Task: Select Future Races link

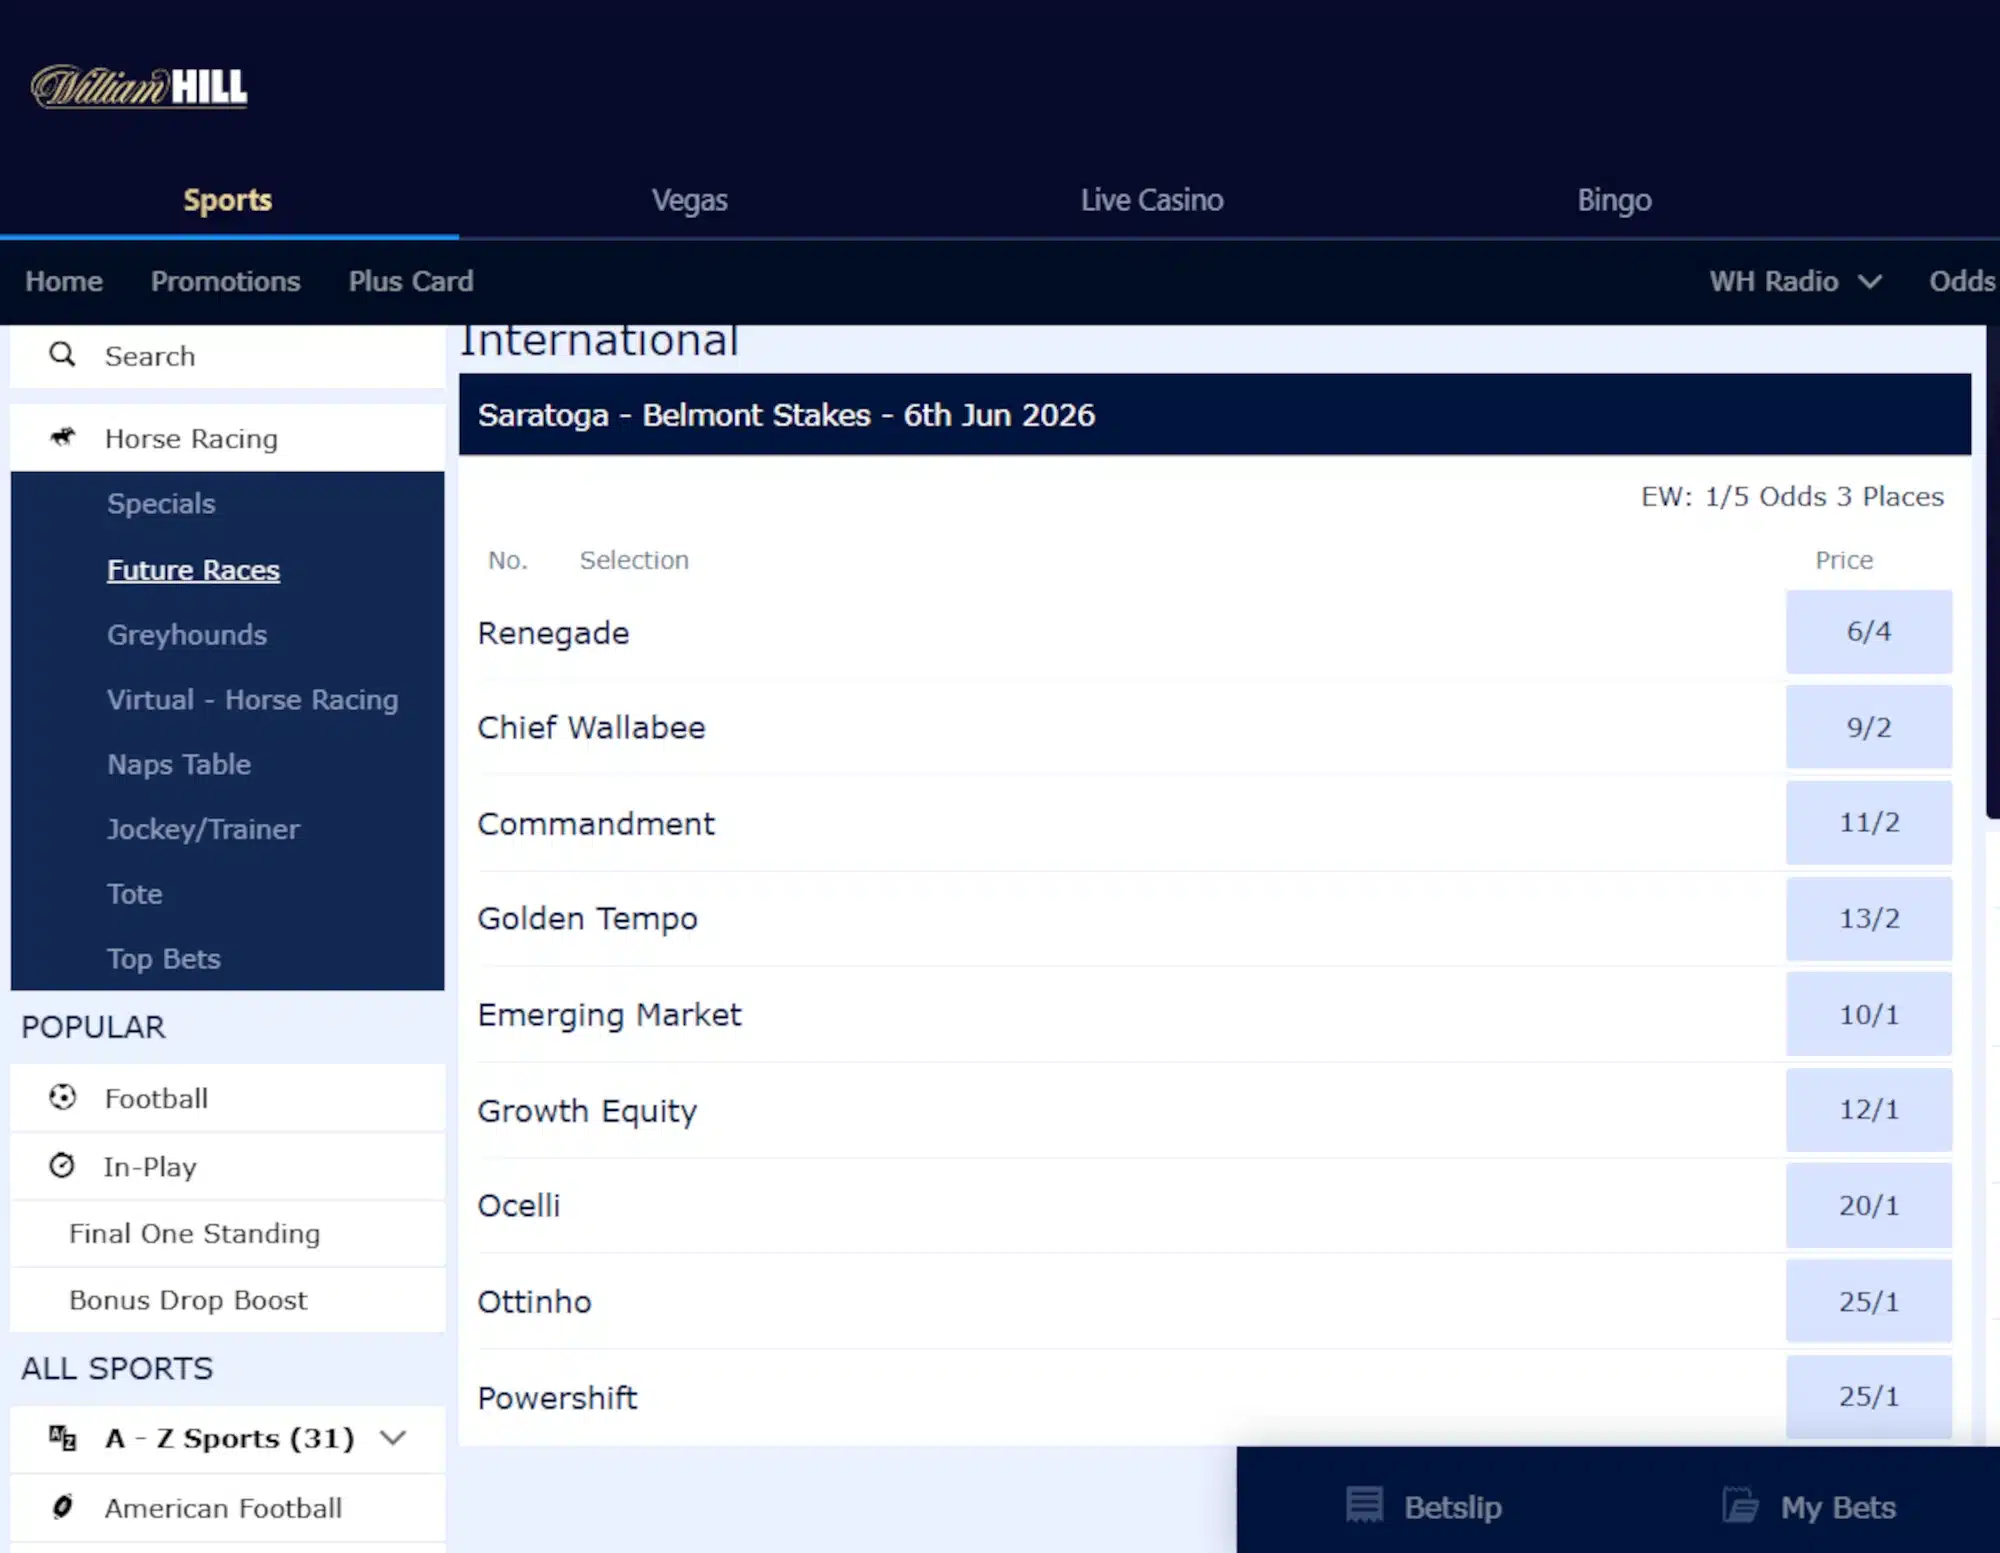Action: point(193,570)
